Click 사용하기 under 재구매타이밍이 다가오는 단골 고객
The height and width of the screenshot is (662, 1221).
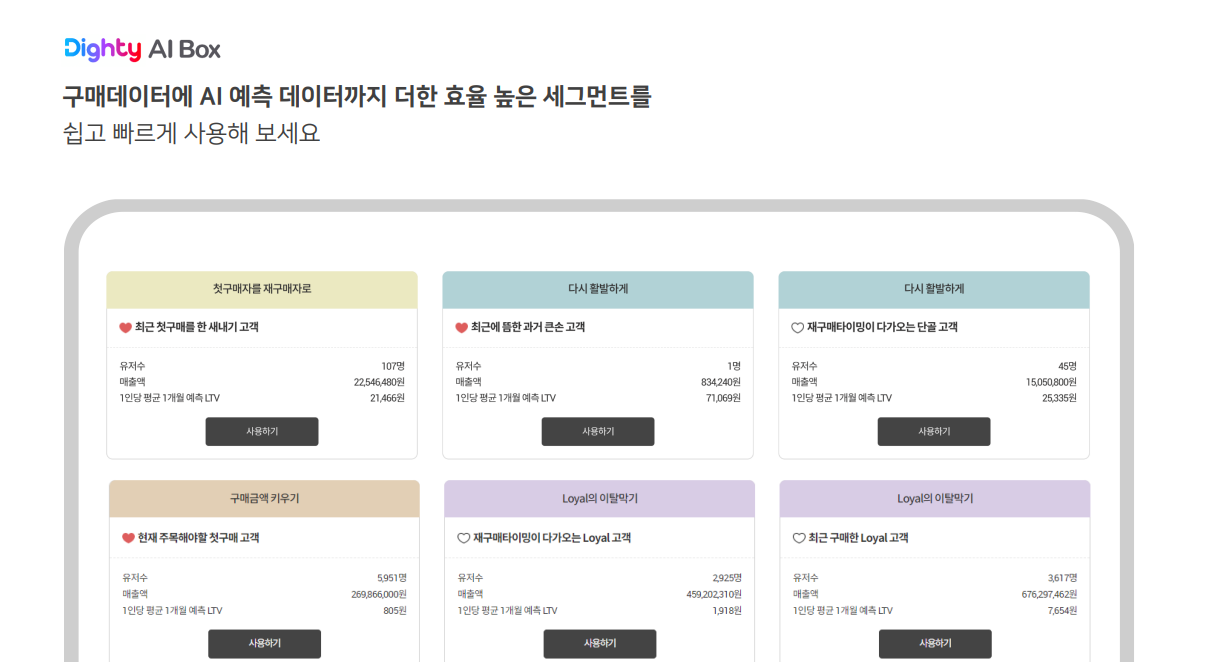934,432
